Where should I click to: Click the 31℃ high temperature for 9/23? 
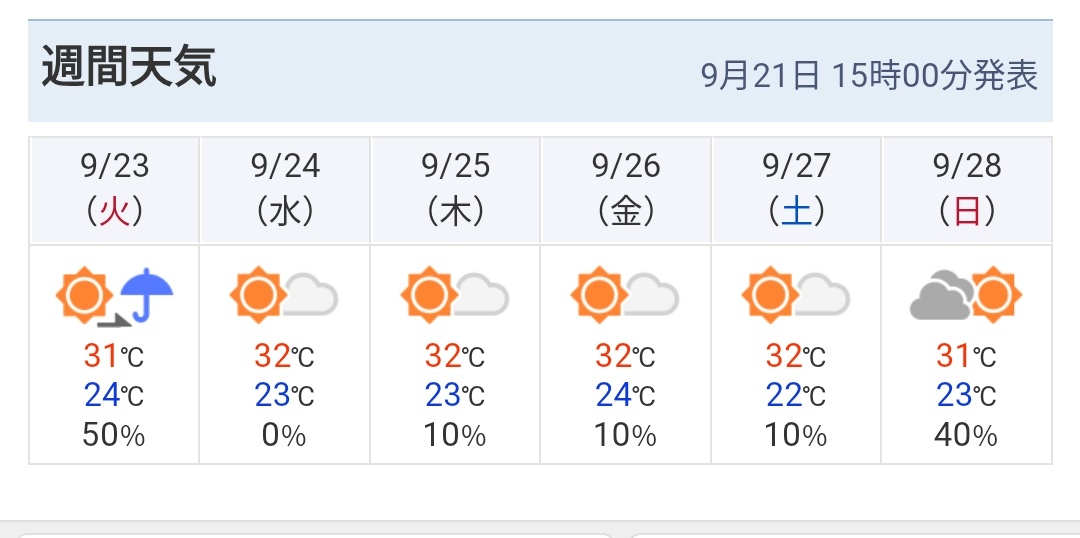pos(115,355)
